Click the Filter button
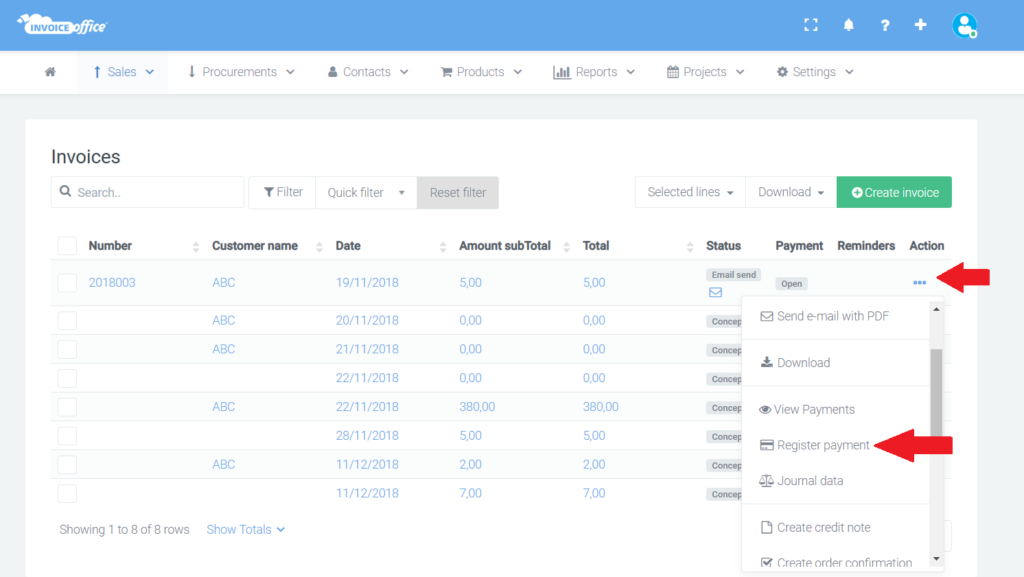The width and height of the screenshot is (1024, 577). pyautogui.click(x=282, y=193)
